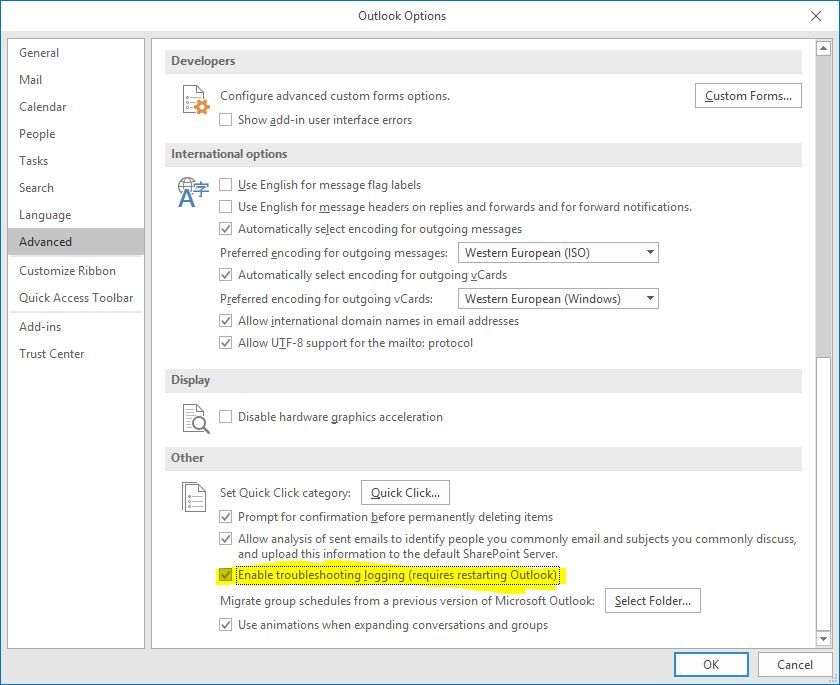840x685 pixels.
Task: Click the Quick Click button
Action: (405, 493)
